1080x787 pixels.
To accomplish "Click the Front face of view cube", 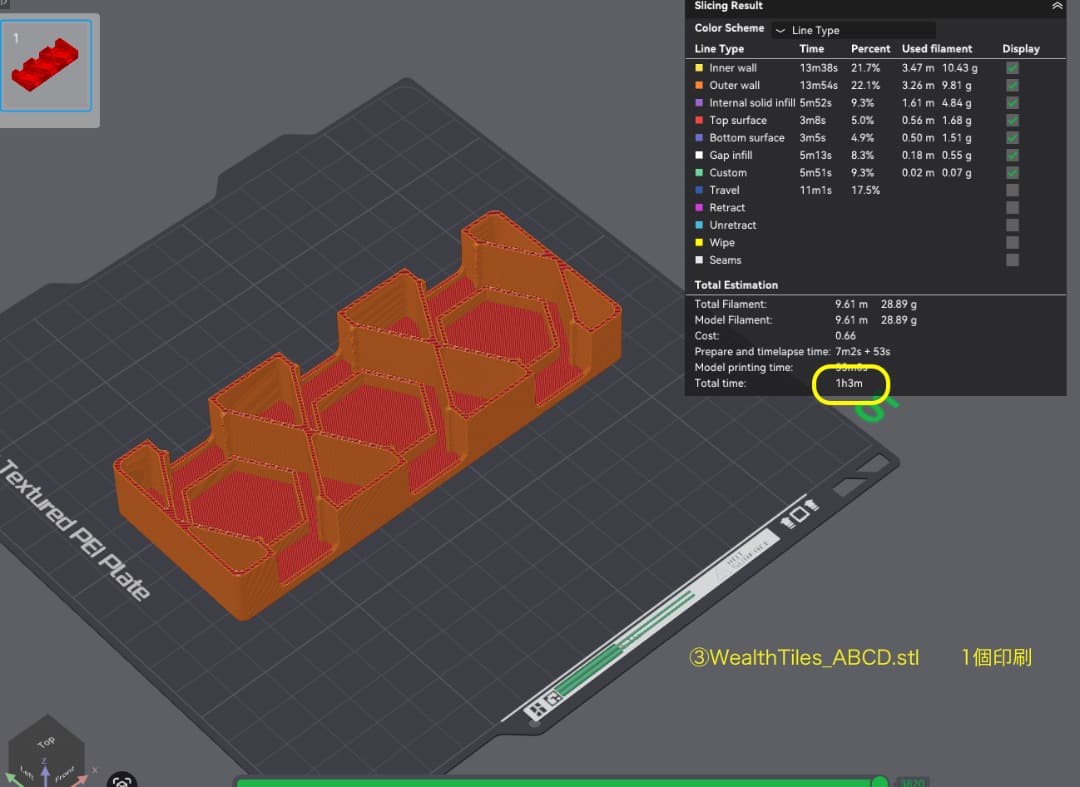I will pyautogui.click(x=64, y=774).
